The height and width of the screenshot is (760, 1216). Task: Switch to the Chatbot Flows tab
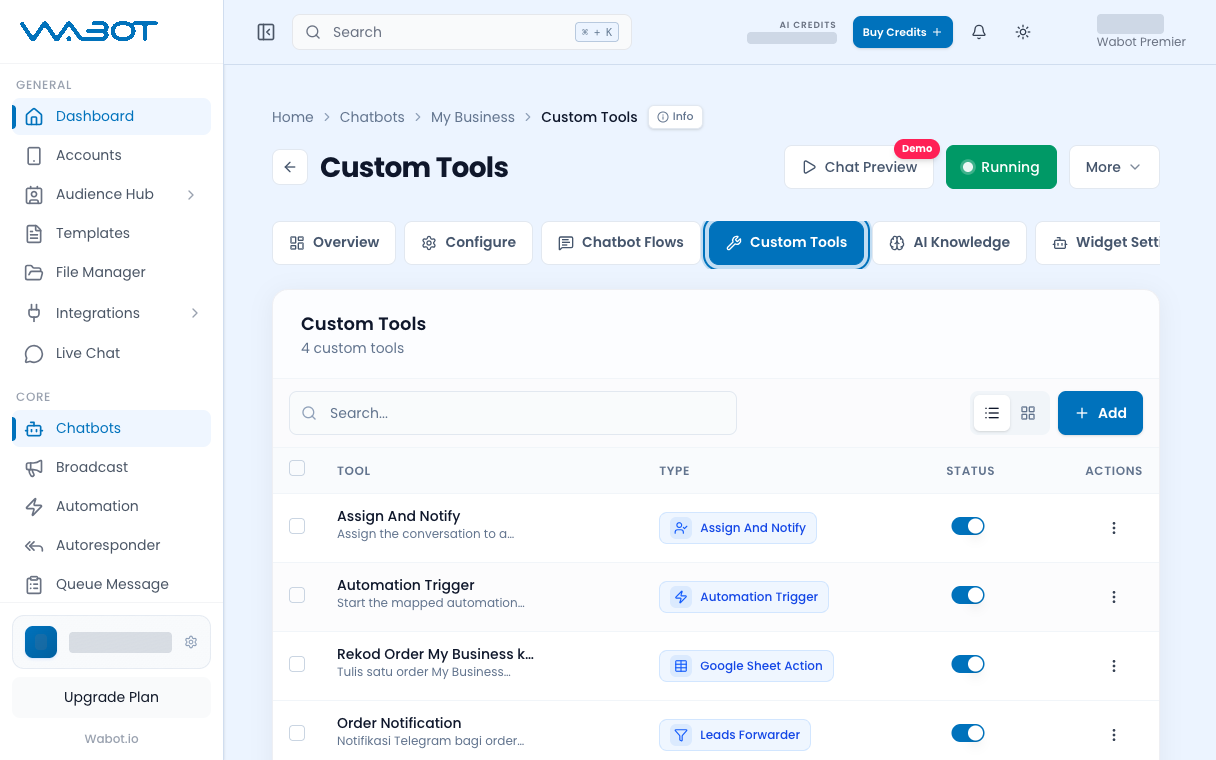click(x=621, y=243)
